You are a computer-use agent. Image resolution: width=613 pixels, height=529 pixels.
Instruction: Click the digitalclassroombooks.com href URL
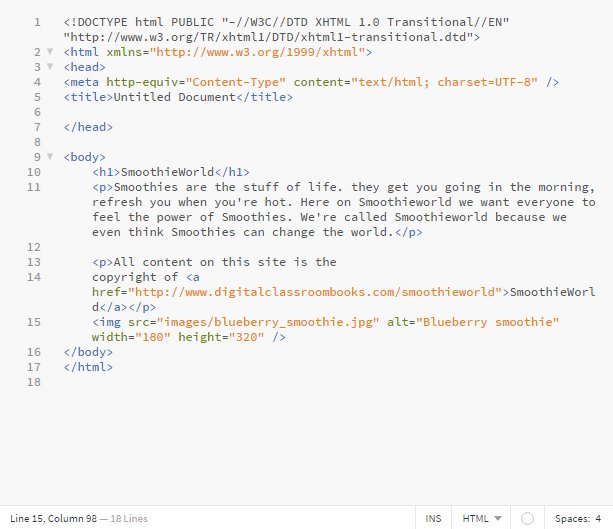pyautogui.click(x=315, y=292)
